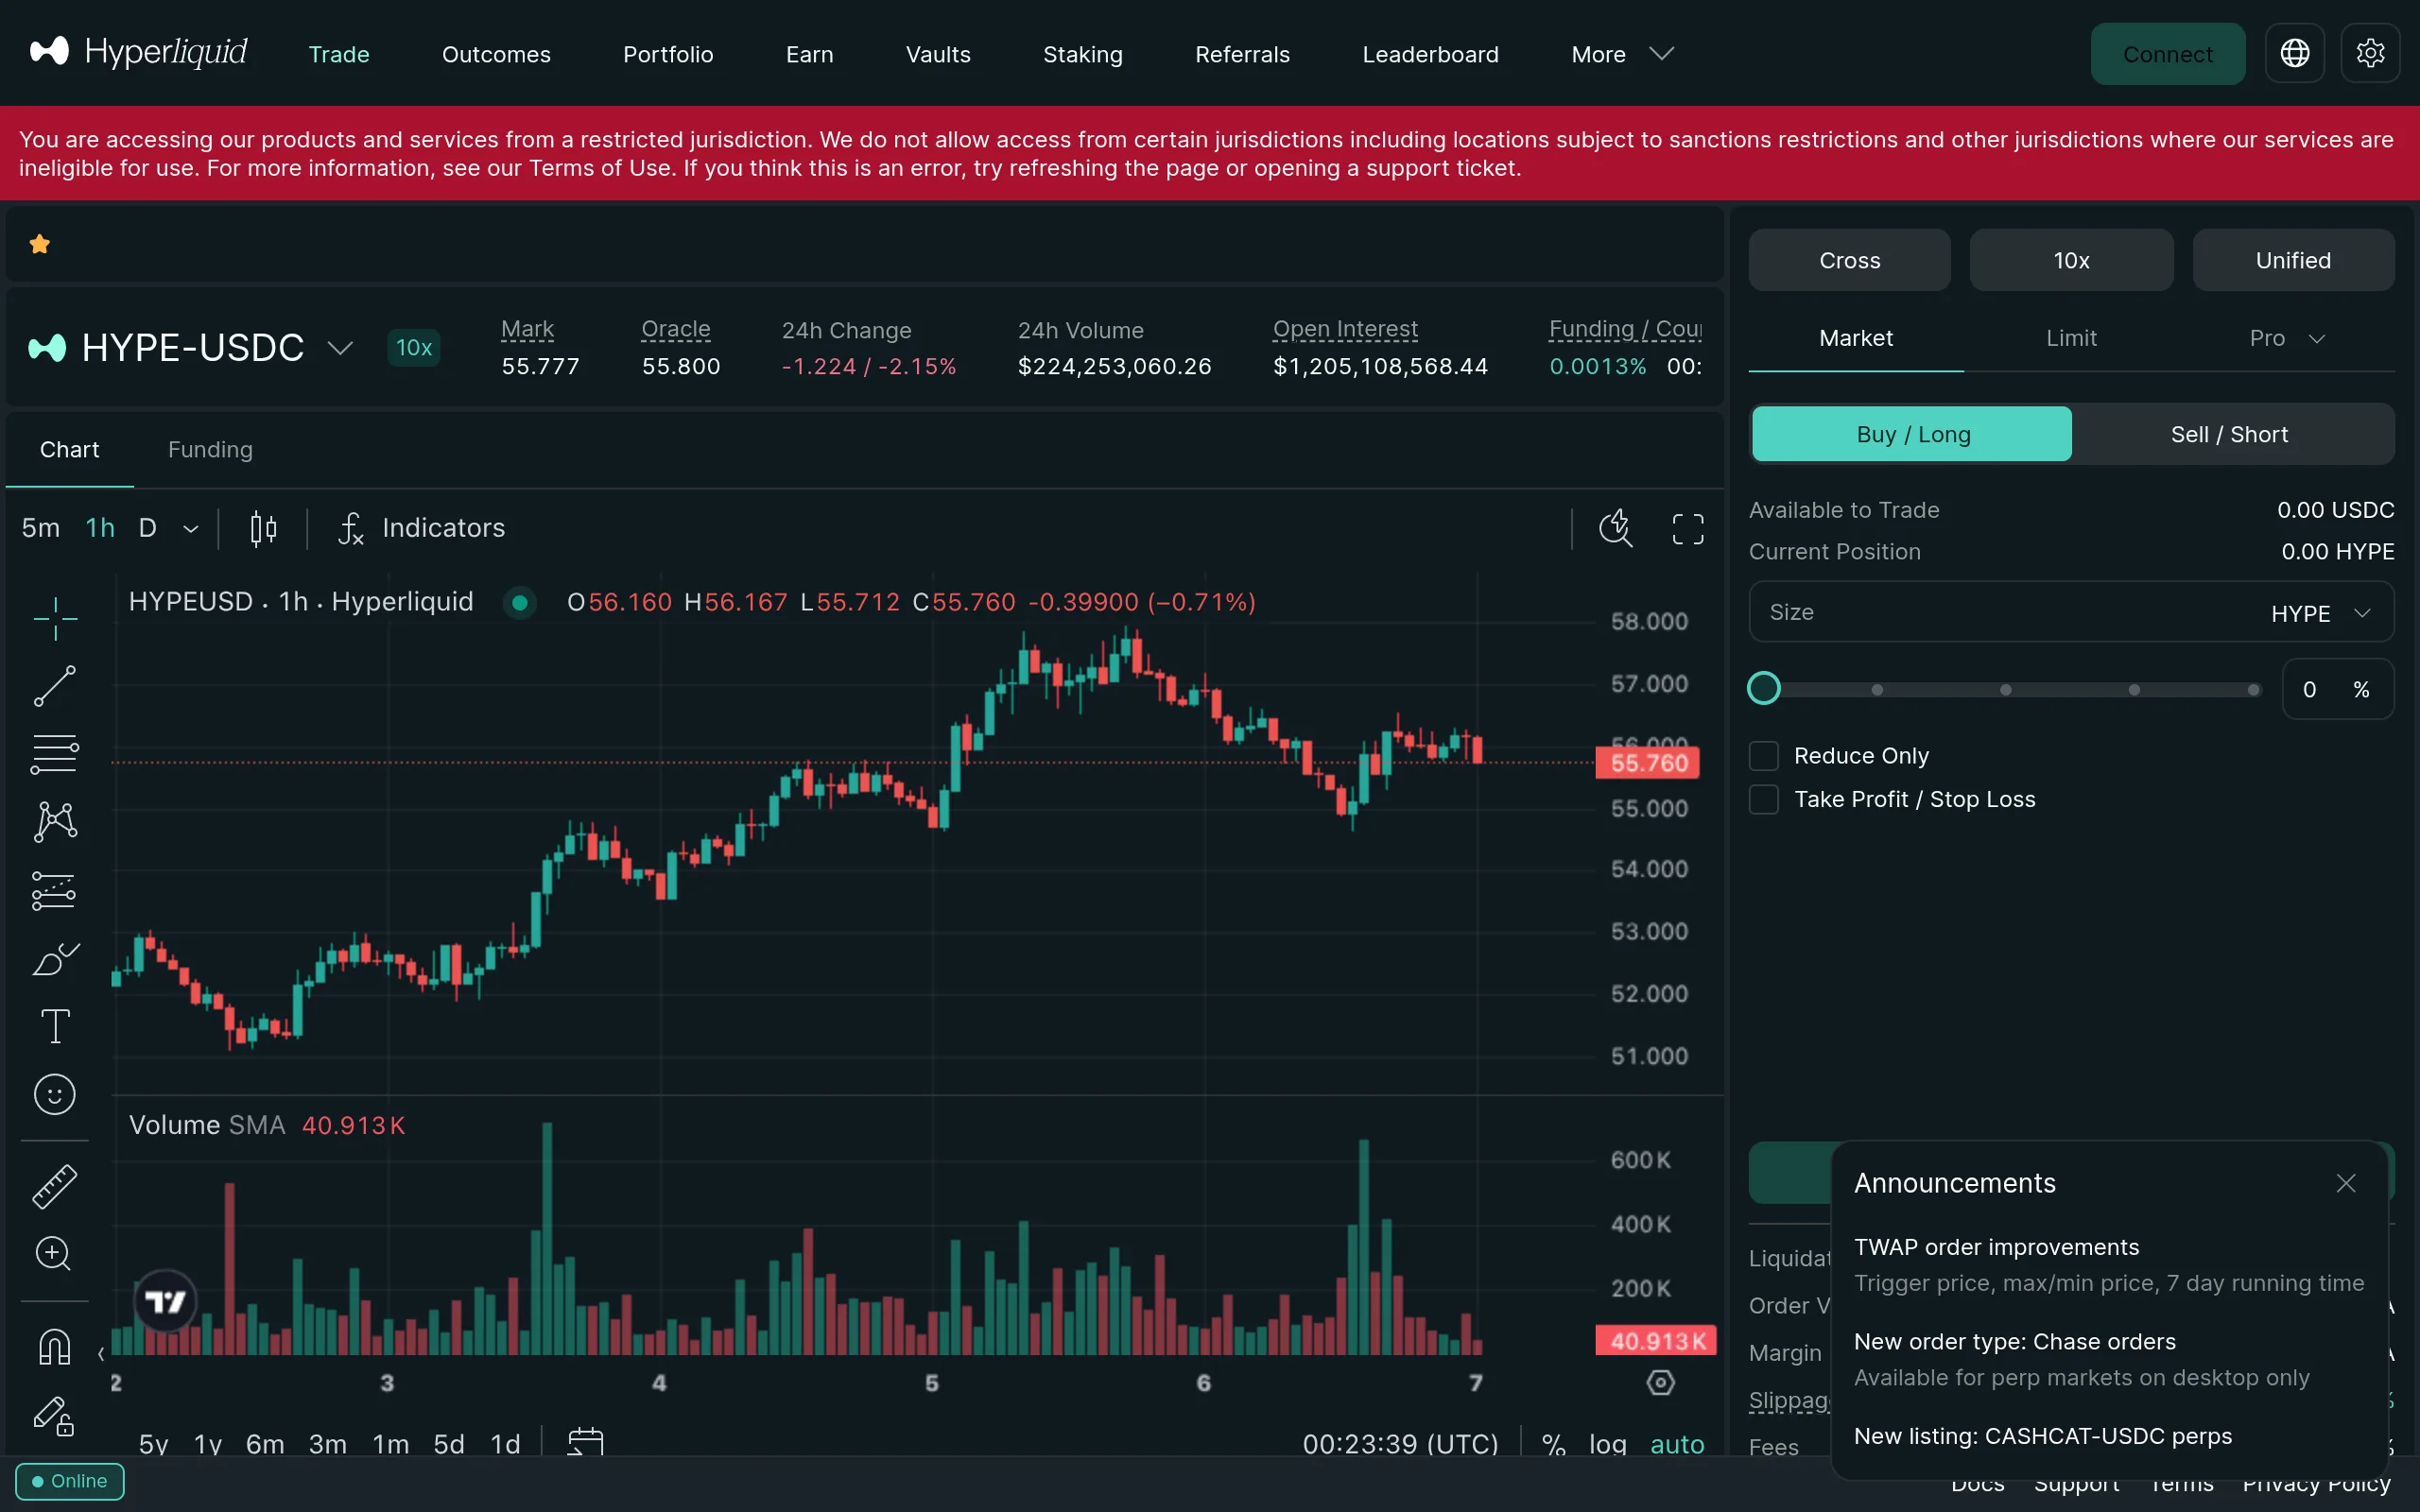This screenshot has height=1512, width=2420.
Task: Set chart range to 1y
Action: coord(208,1444)
